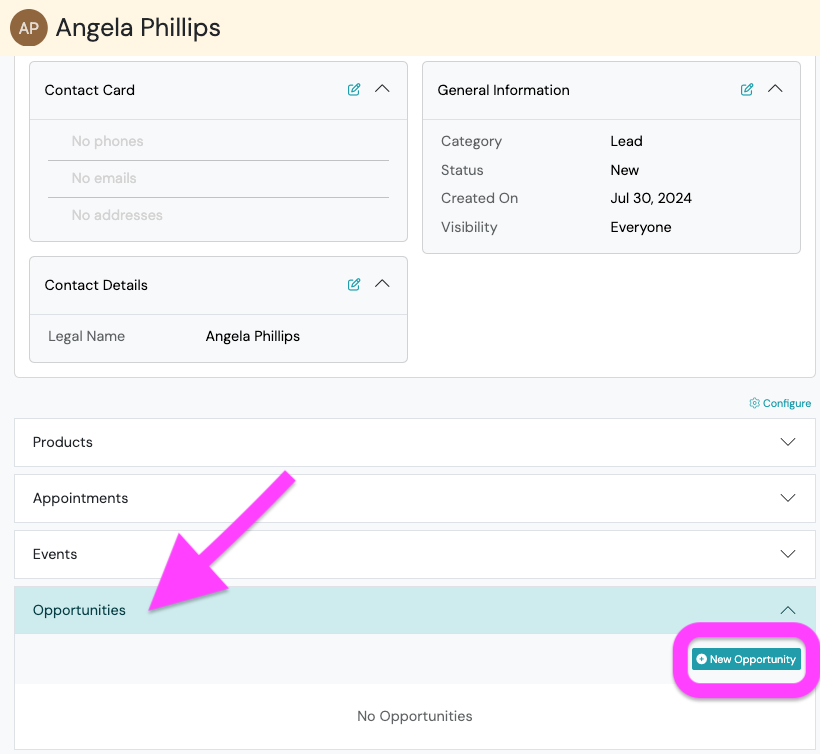Collapse the General Information panel
Image resolution: width=820 pixels, height=754 pixels.
pyautogui.click(x=775, y=89)
